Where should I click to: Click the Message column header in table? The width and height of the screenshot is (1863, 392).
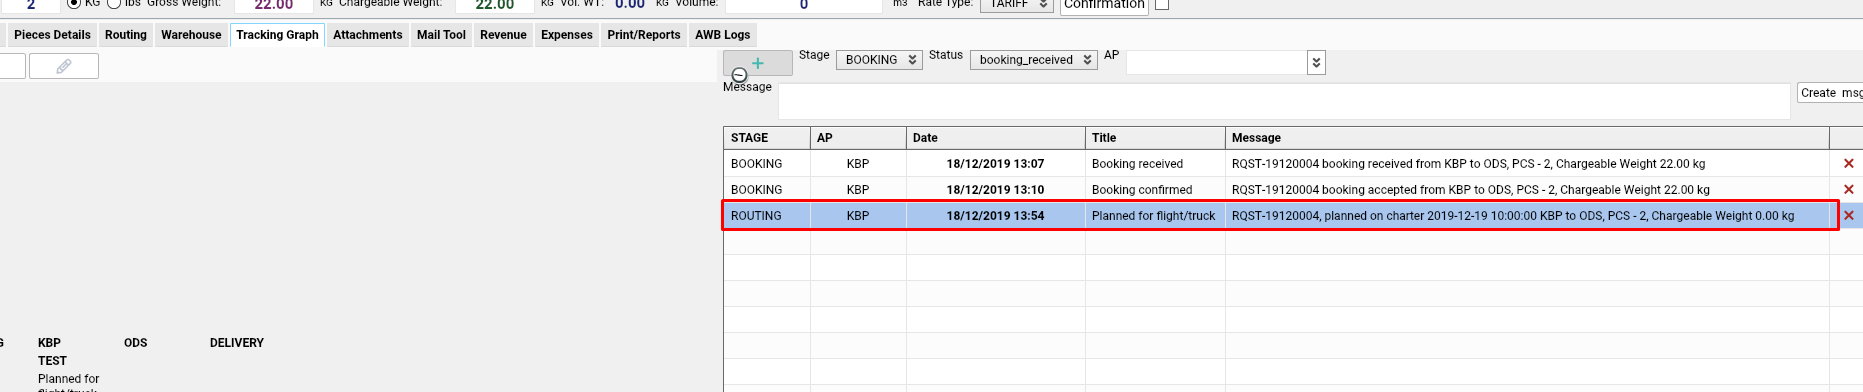[x=1527, y=138]
